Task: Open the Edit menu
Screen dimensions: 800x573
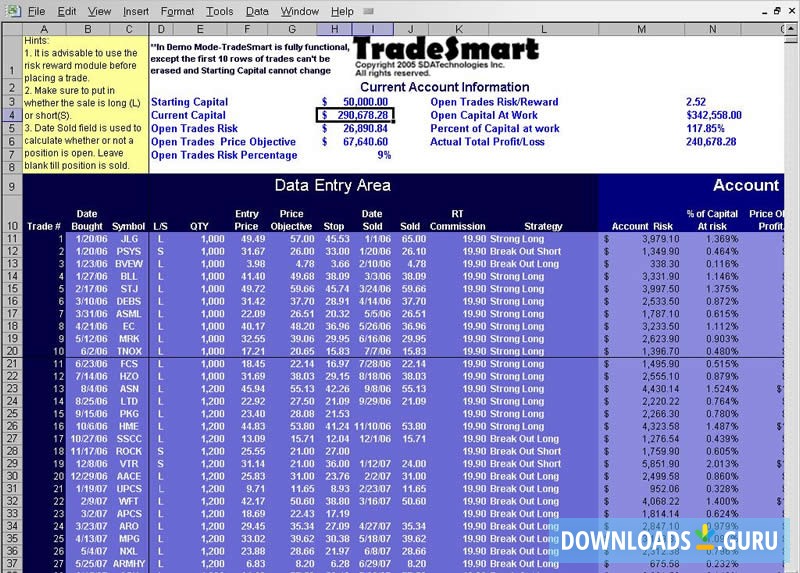Action: coord(66,11)
